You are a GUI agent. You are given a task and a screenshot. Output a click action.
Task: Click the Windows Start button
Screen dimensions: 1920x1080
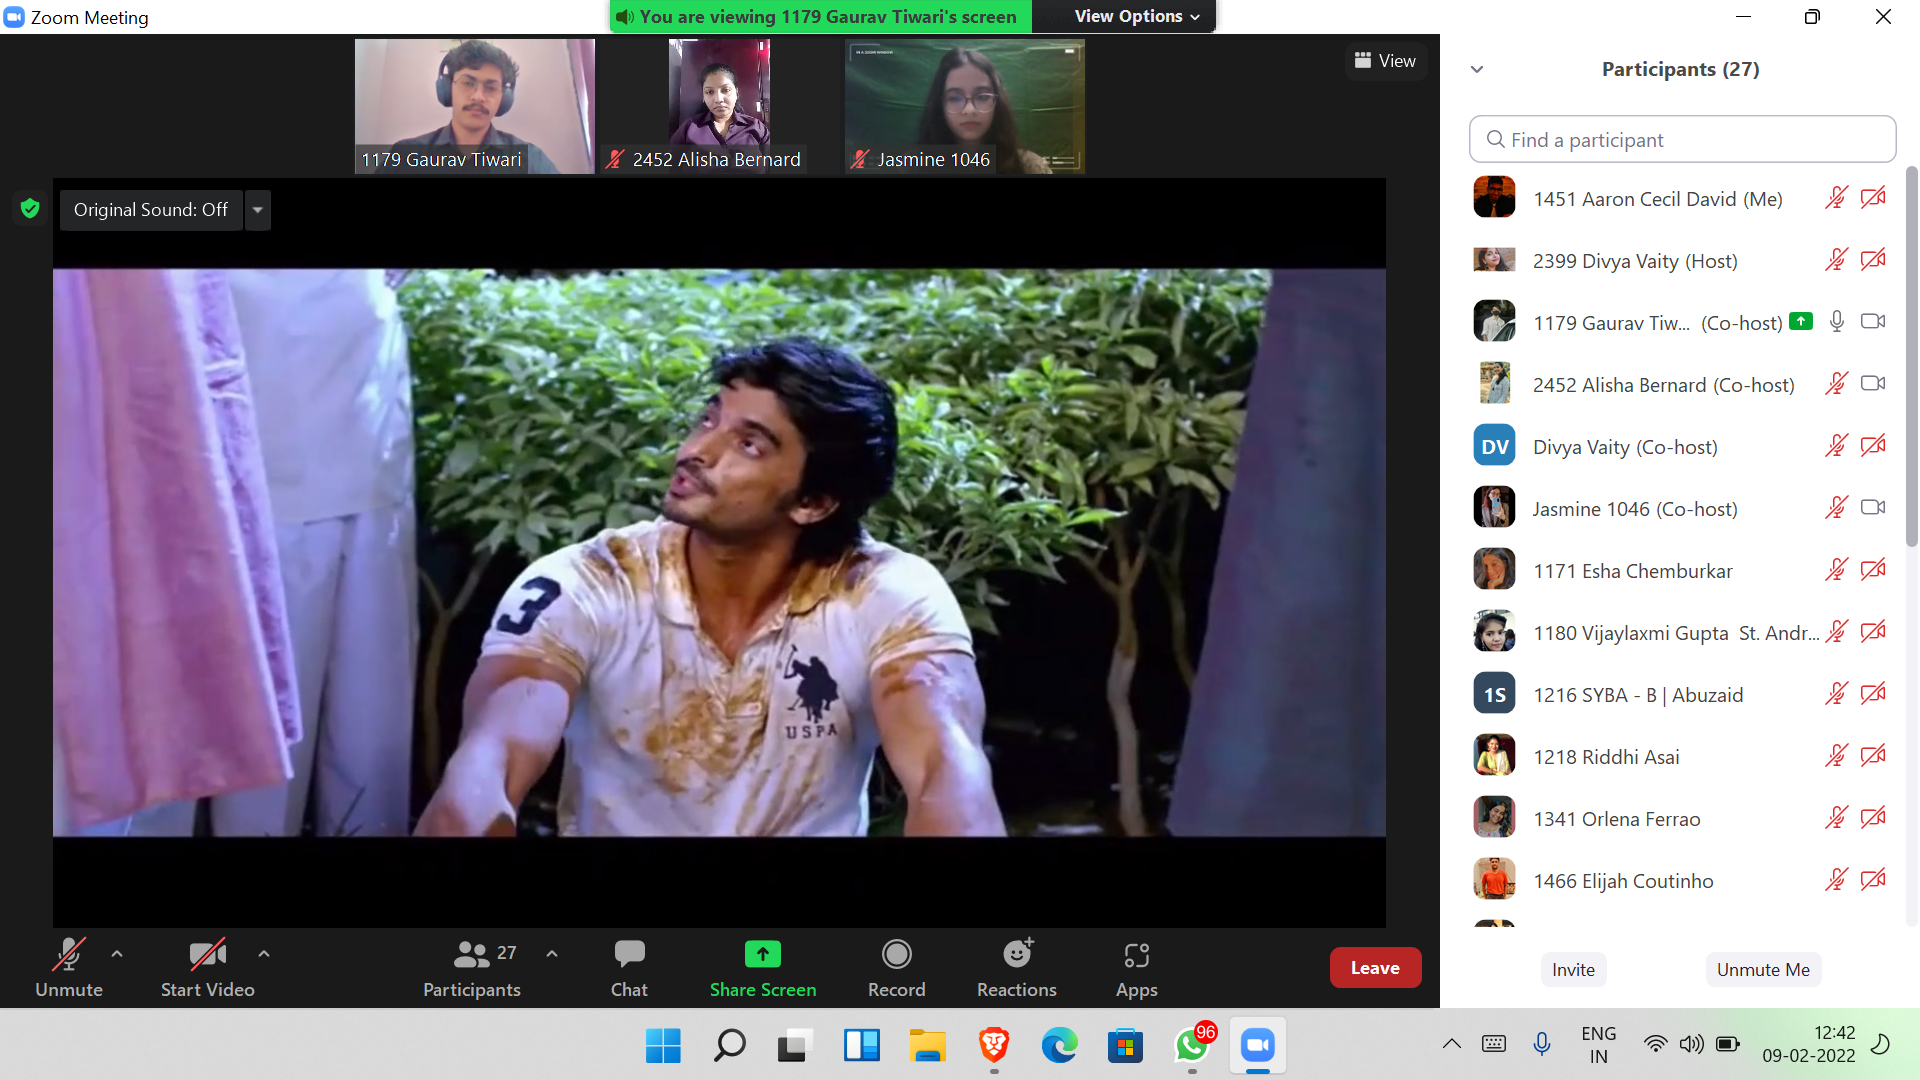point(663,1046)
